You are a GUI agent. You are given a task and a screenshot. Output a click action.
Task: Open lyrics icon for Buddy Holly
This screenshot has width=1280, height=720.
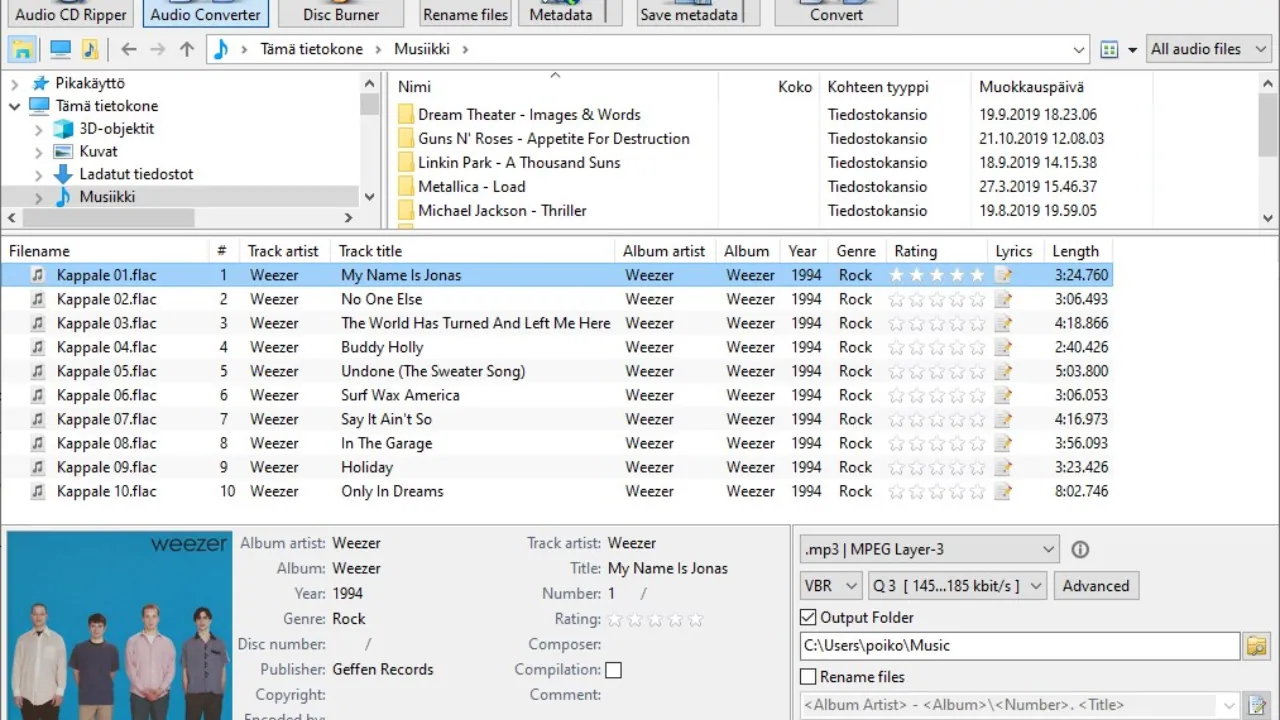1003,347
